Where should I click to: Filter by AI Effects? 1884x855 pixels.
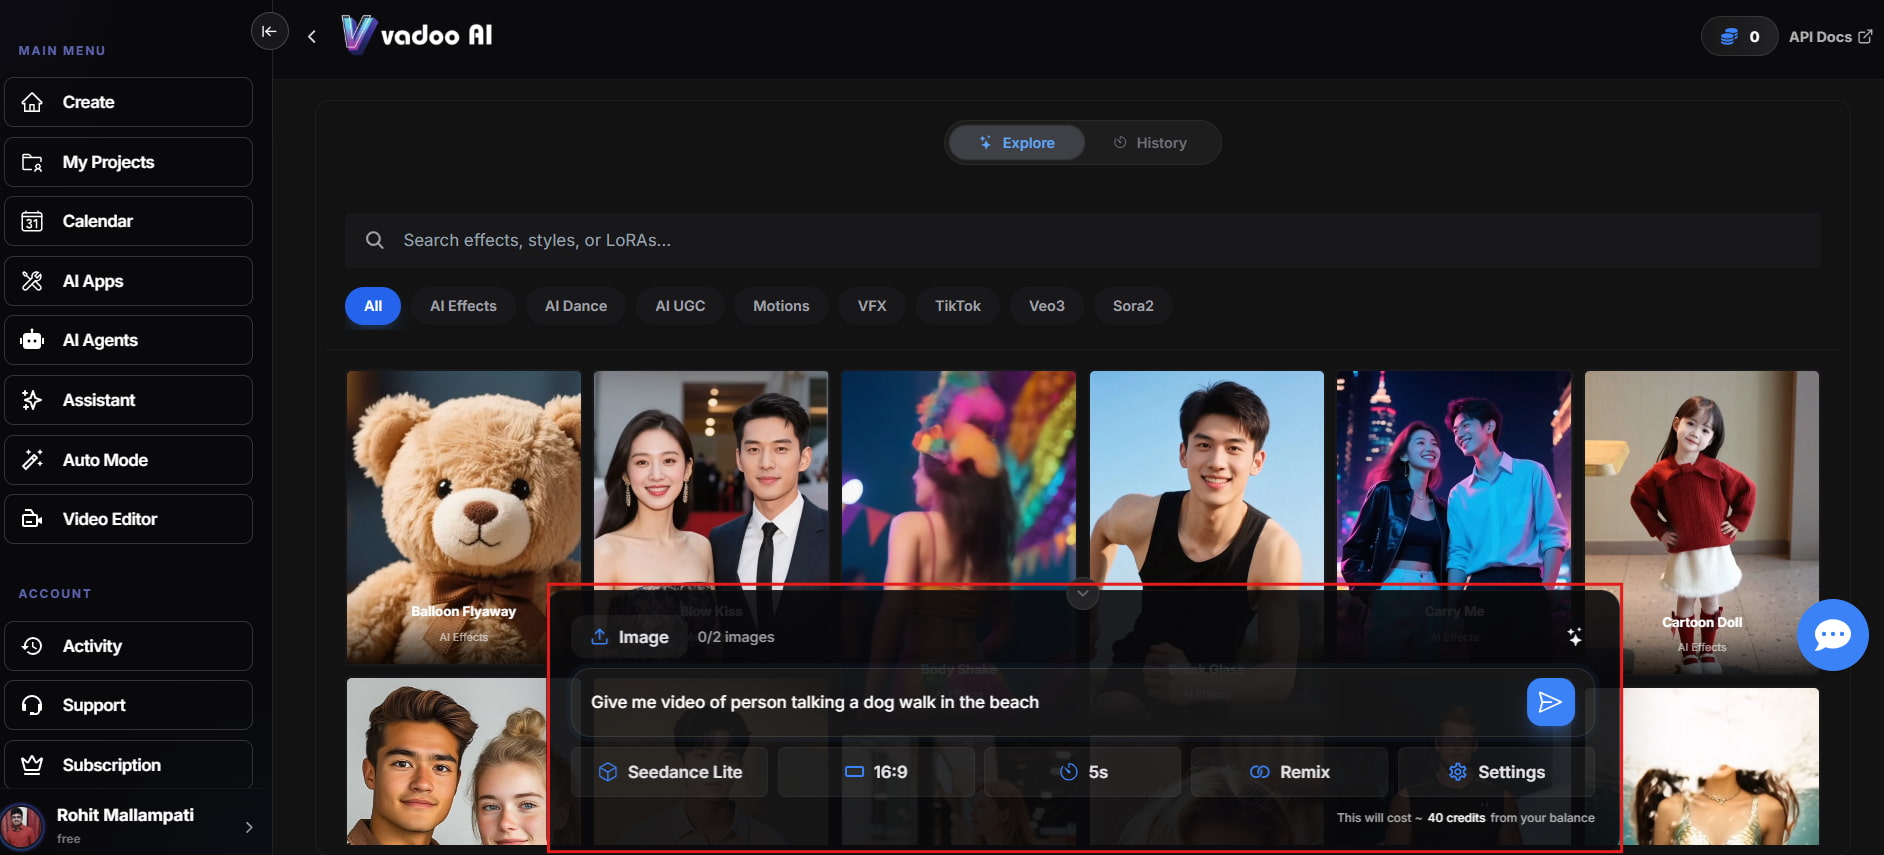click(x=463, y=306)
